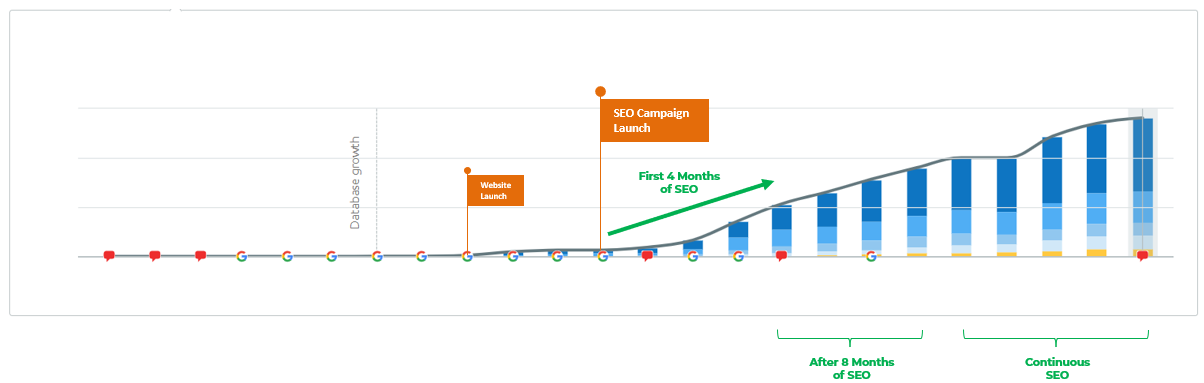Click Google icon directly after Website Launch line

(512, 256)
